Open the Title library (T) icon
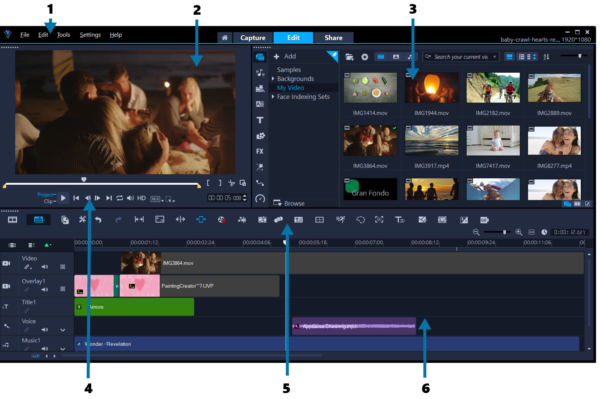This screenshot has width=600, height=399. pos(260,120)
